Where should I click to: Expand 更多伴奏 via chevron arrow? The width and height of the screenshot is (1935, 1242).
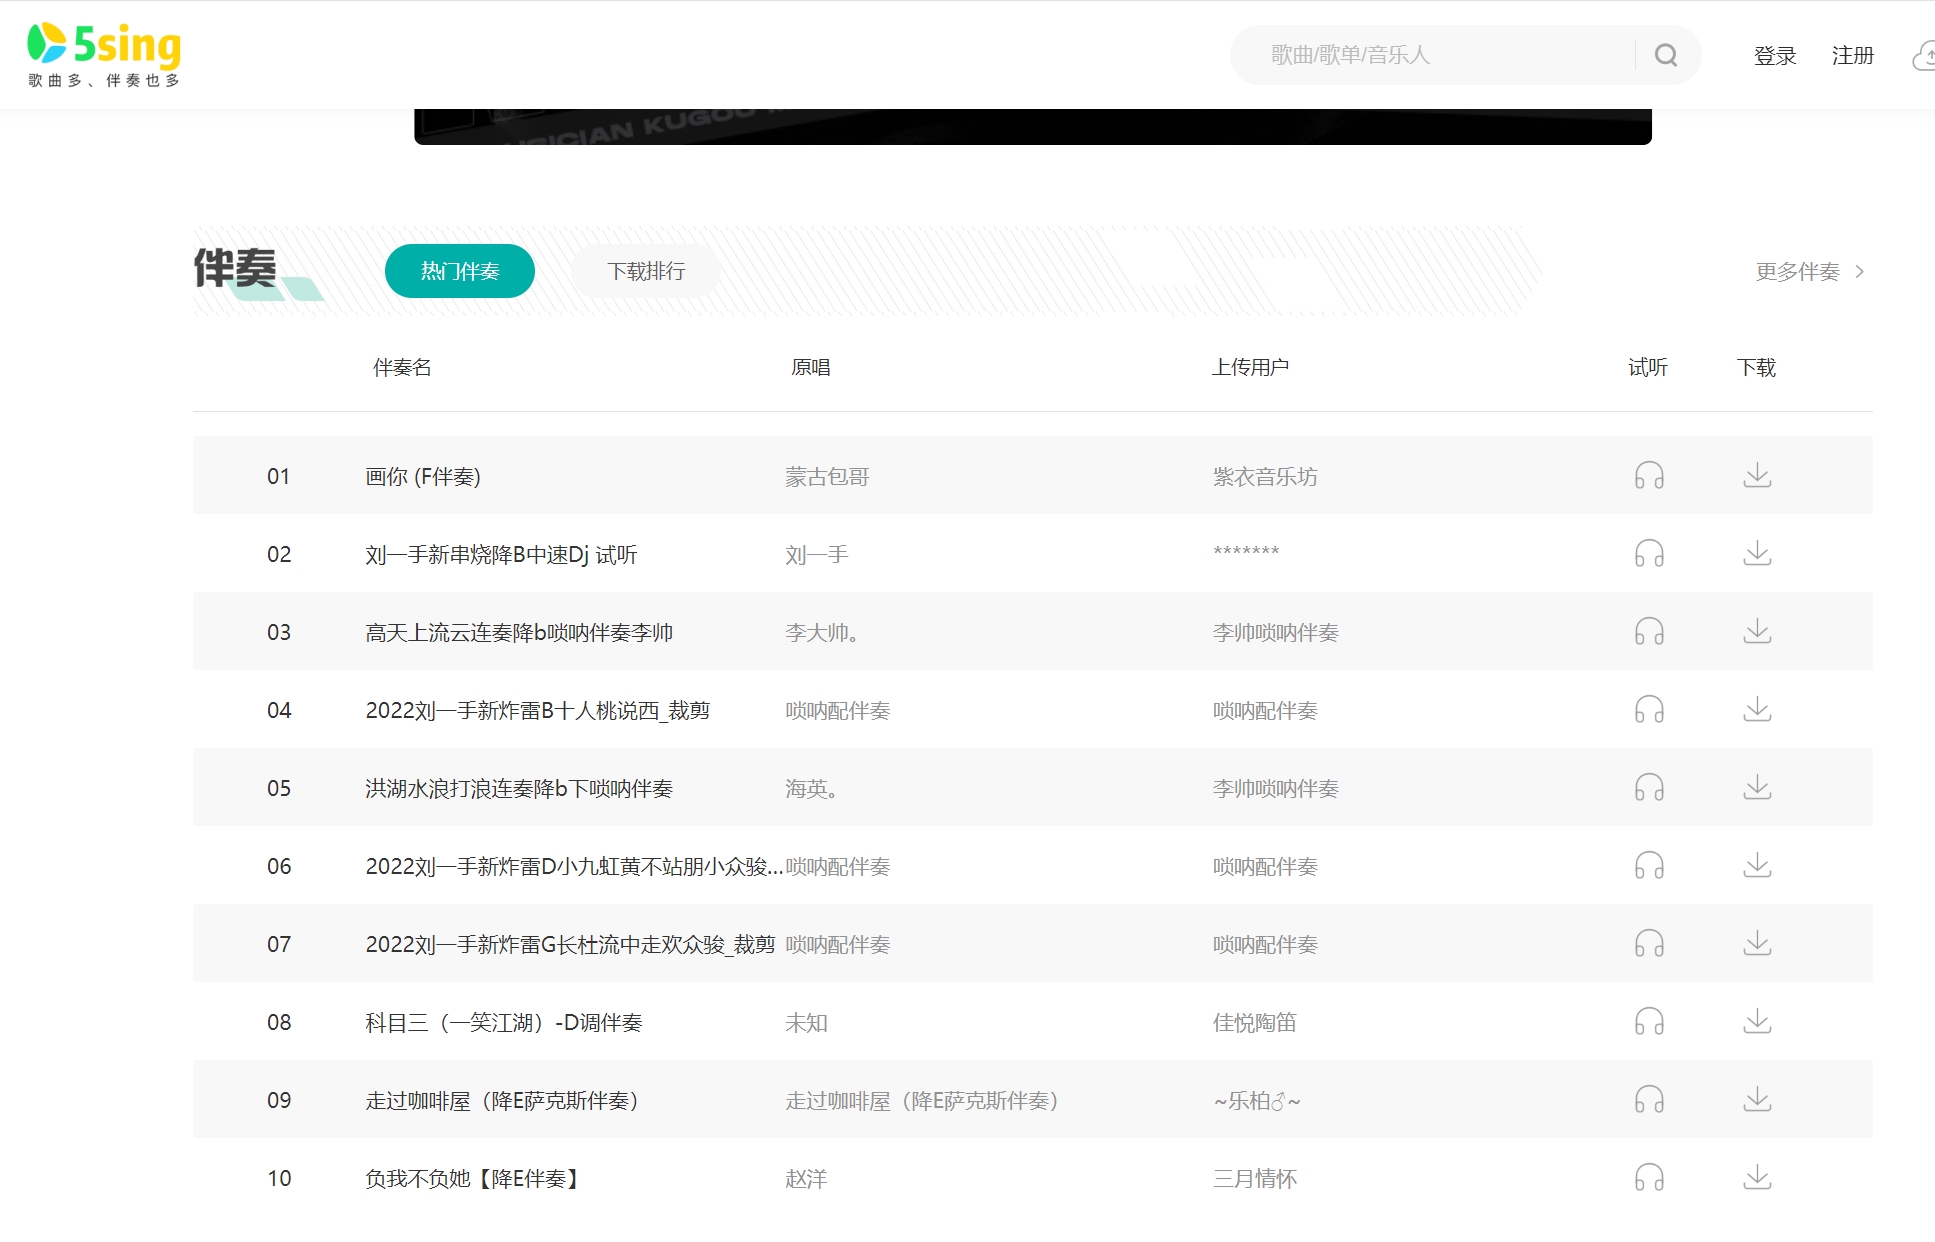tap(1859, 272)
